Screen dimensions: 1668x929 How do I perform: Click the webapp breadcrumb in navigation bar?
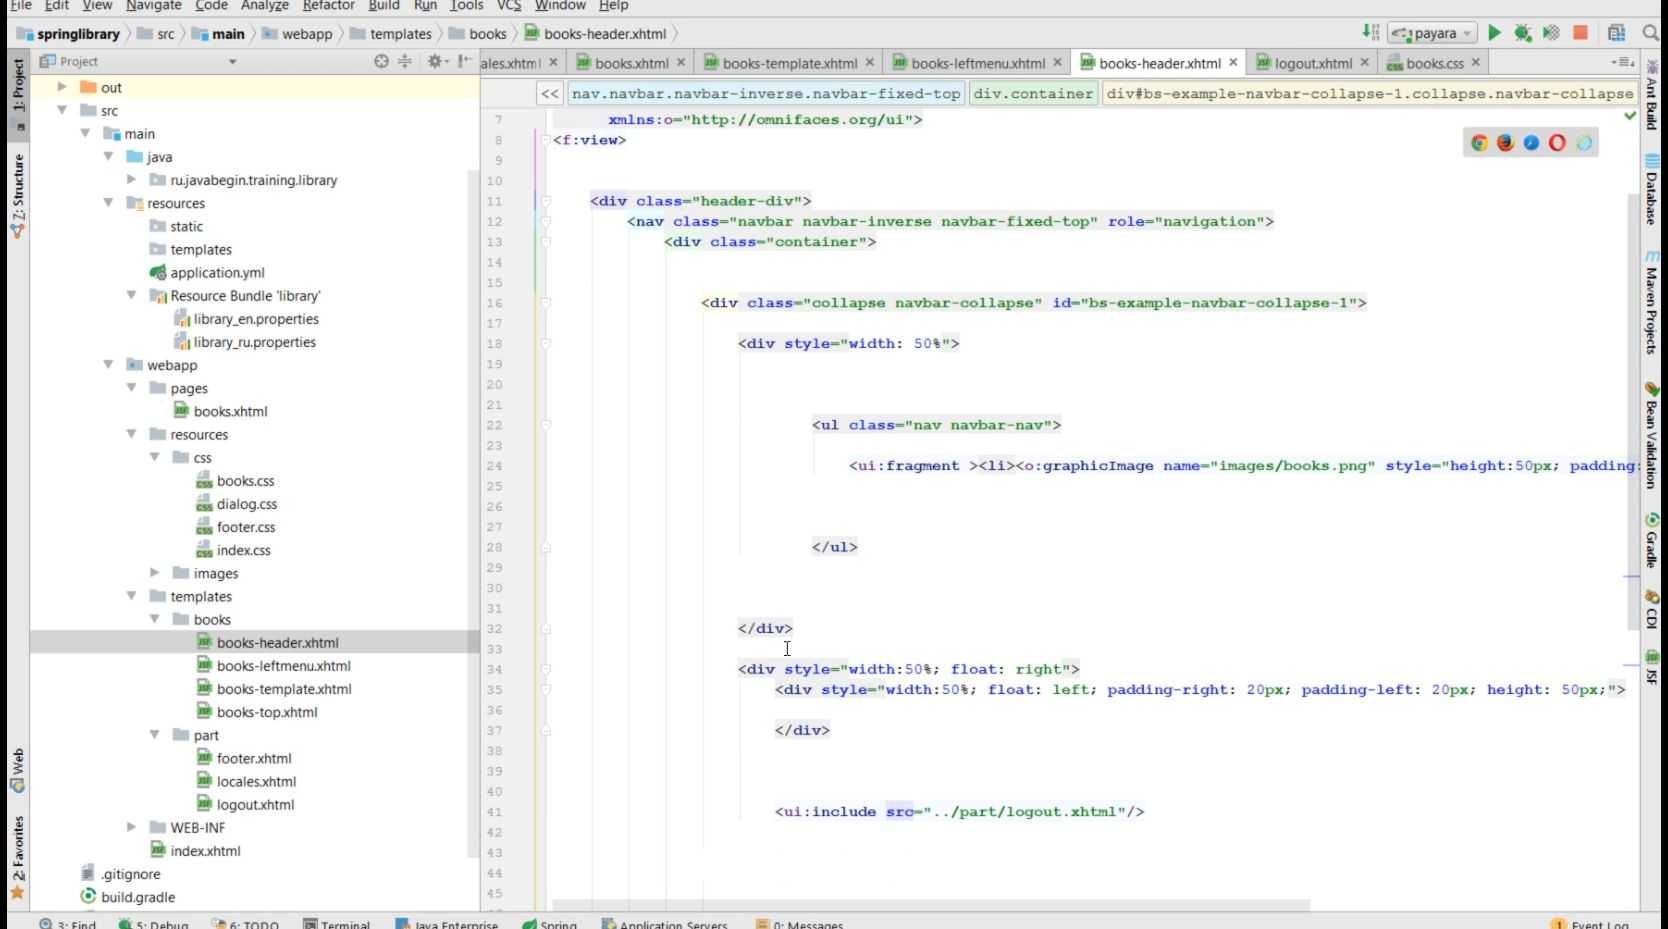[297, 33]
